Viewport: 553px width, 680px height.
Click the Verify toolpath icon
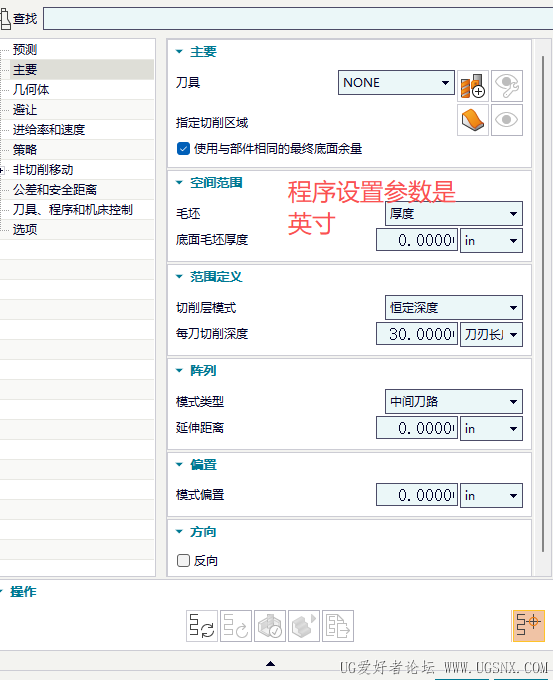coord(270,626)
